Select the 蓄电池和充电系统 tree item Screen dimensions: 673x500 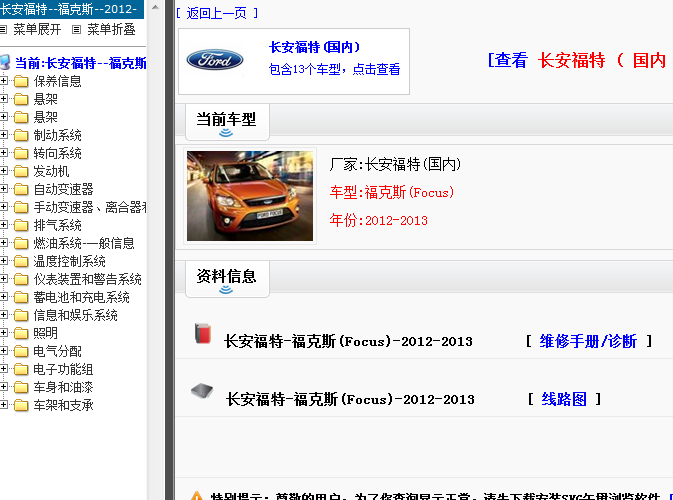[x=82, y=297]
